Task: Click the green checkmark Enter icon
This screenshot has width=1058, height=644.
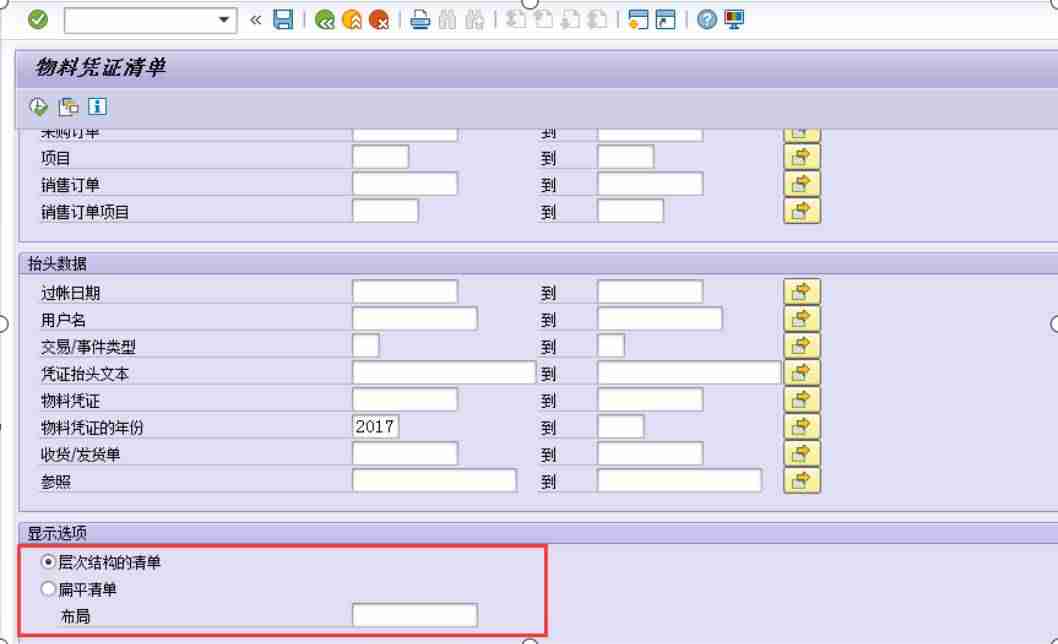Action: pyautogui.click(x=38, y=20)
